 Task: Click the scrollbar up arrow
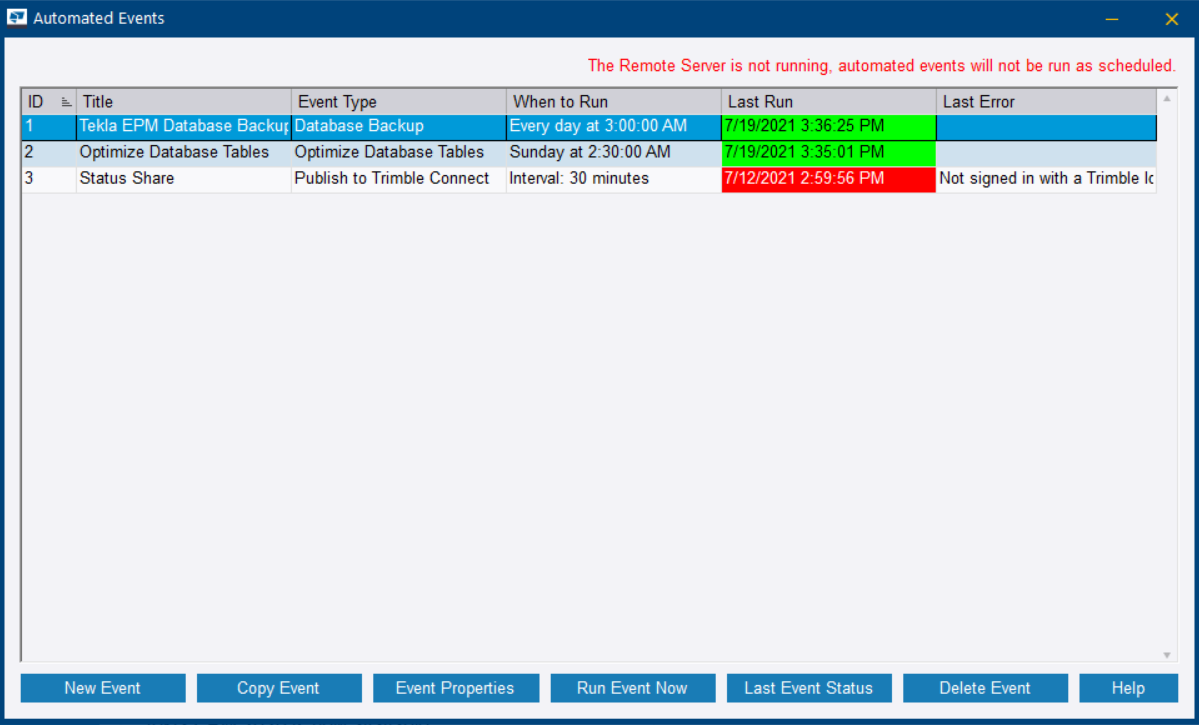[x=1167, y=98]
